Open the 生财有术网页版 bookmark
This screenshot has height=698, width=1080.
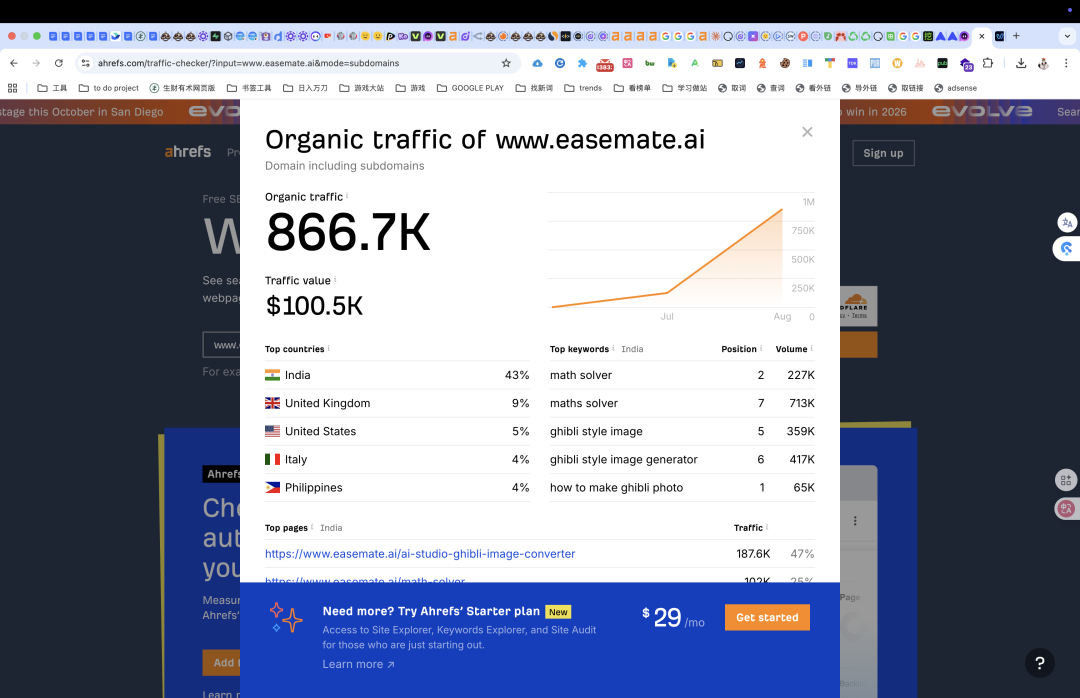[x=183, y=88]
